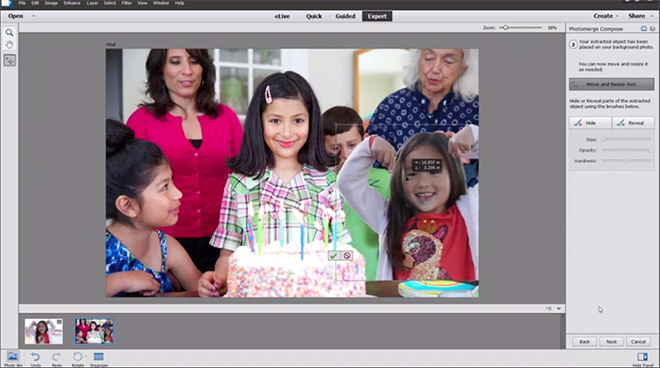
Task: Select the Zoom magnifier tool
Action: pos(9,32)
